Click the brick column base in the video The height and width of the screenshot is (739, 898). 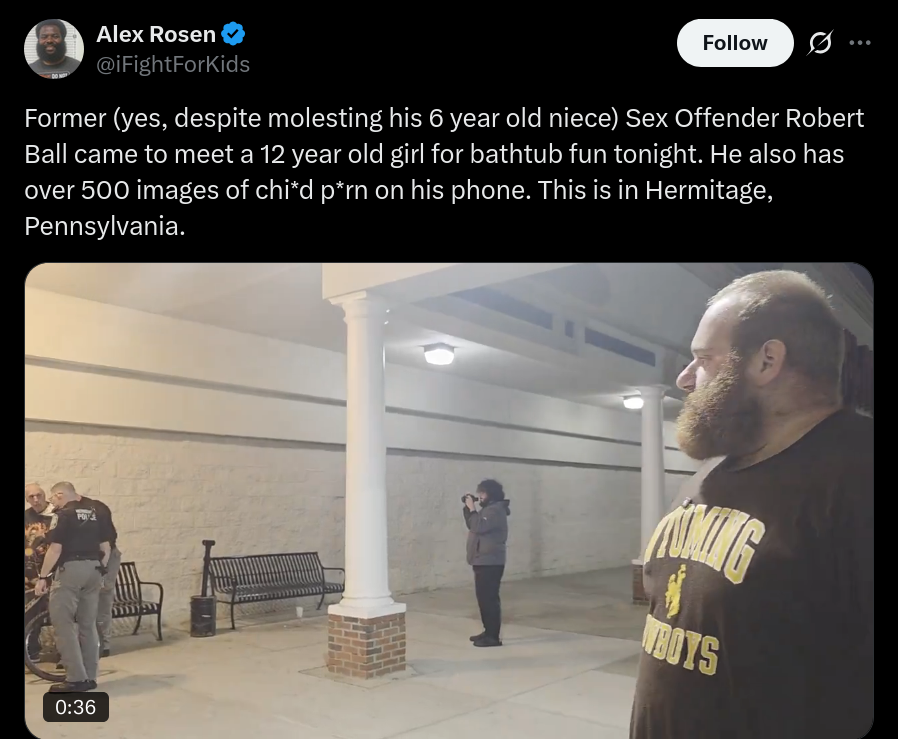tap(367, 642)
